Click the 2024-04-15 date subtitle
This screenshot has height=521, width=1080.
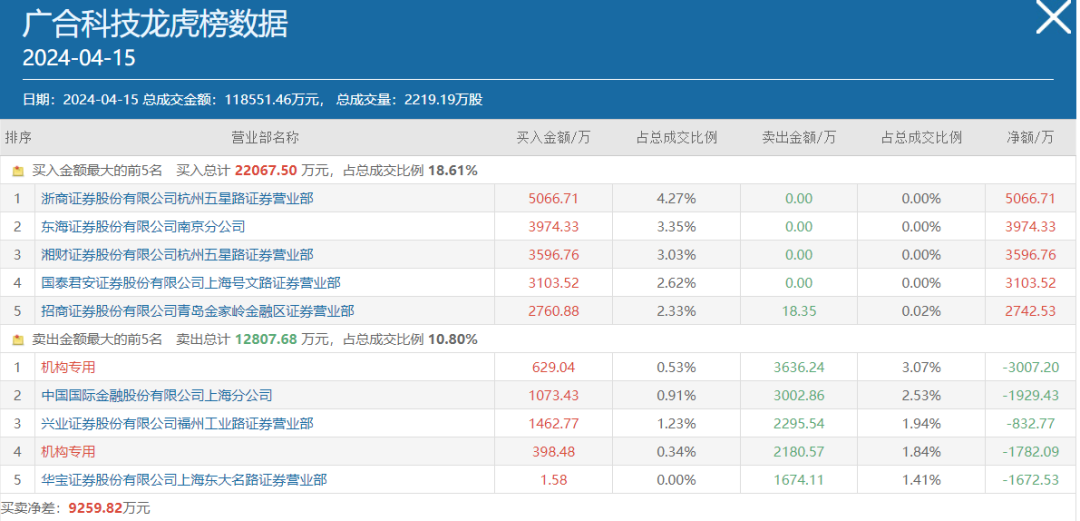(79, 58)
